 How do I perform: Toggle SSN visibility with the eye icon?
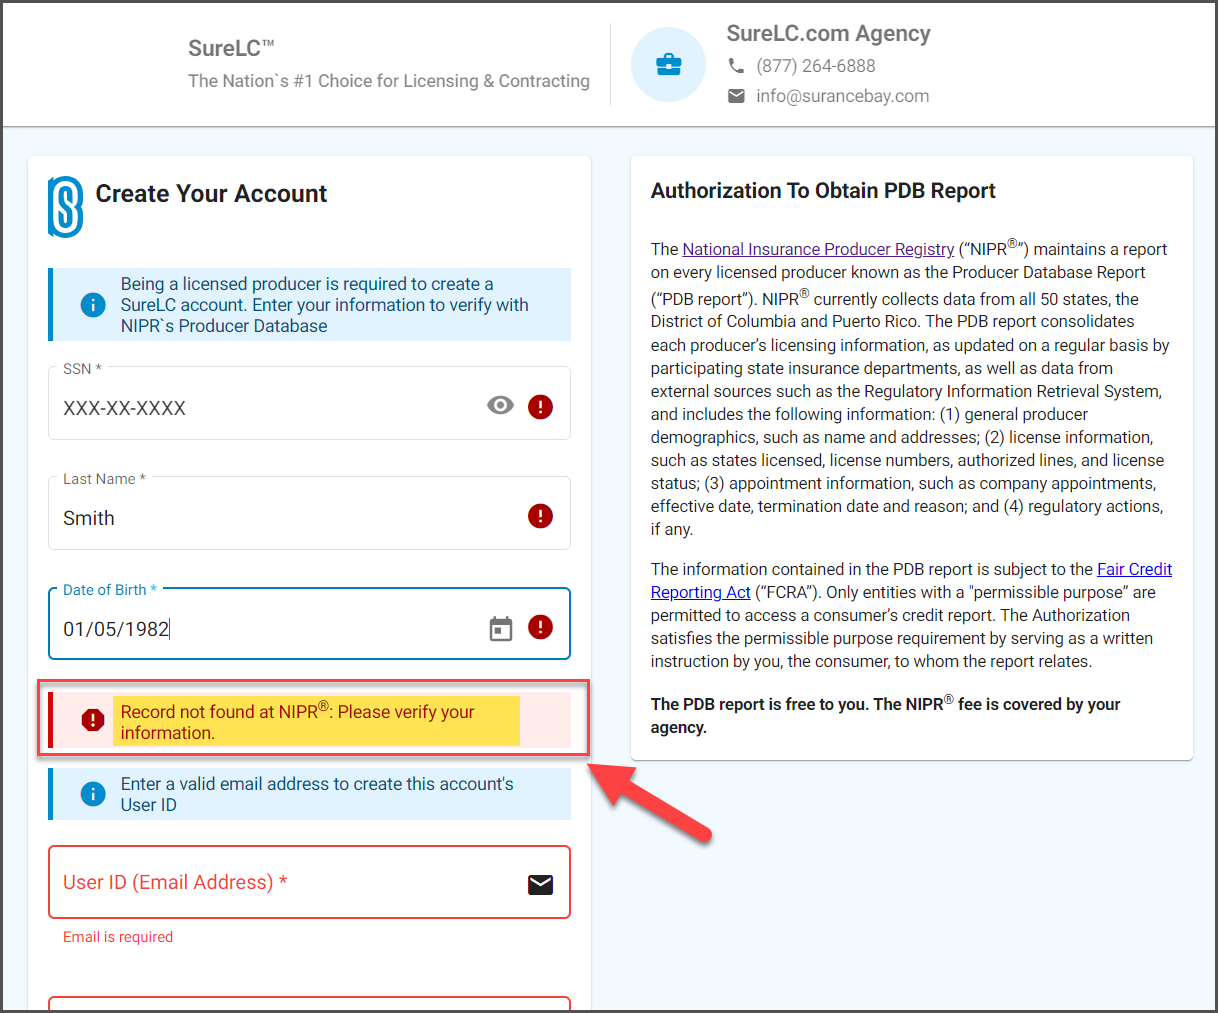pos(500,405)
